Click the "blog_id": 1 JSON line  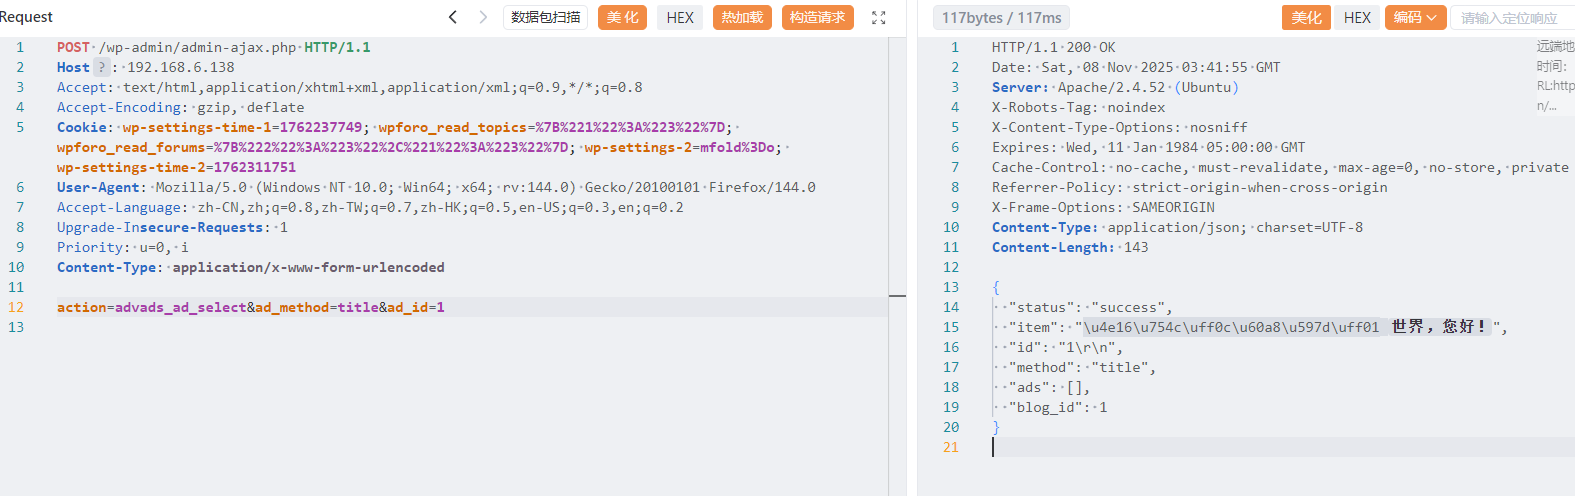click(x=1058, y=407)
